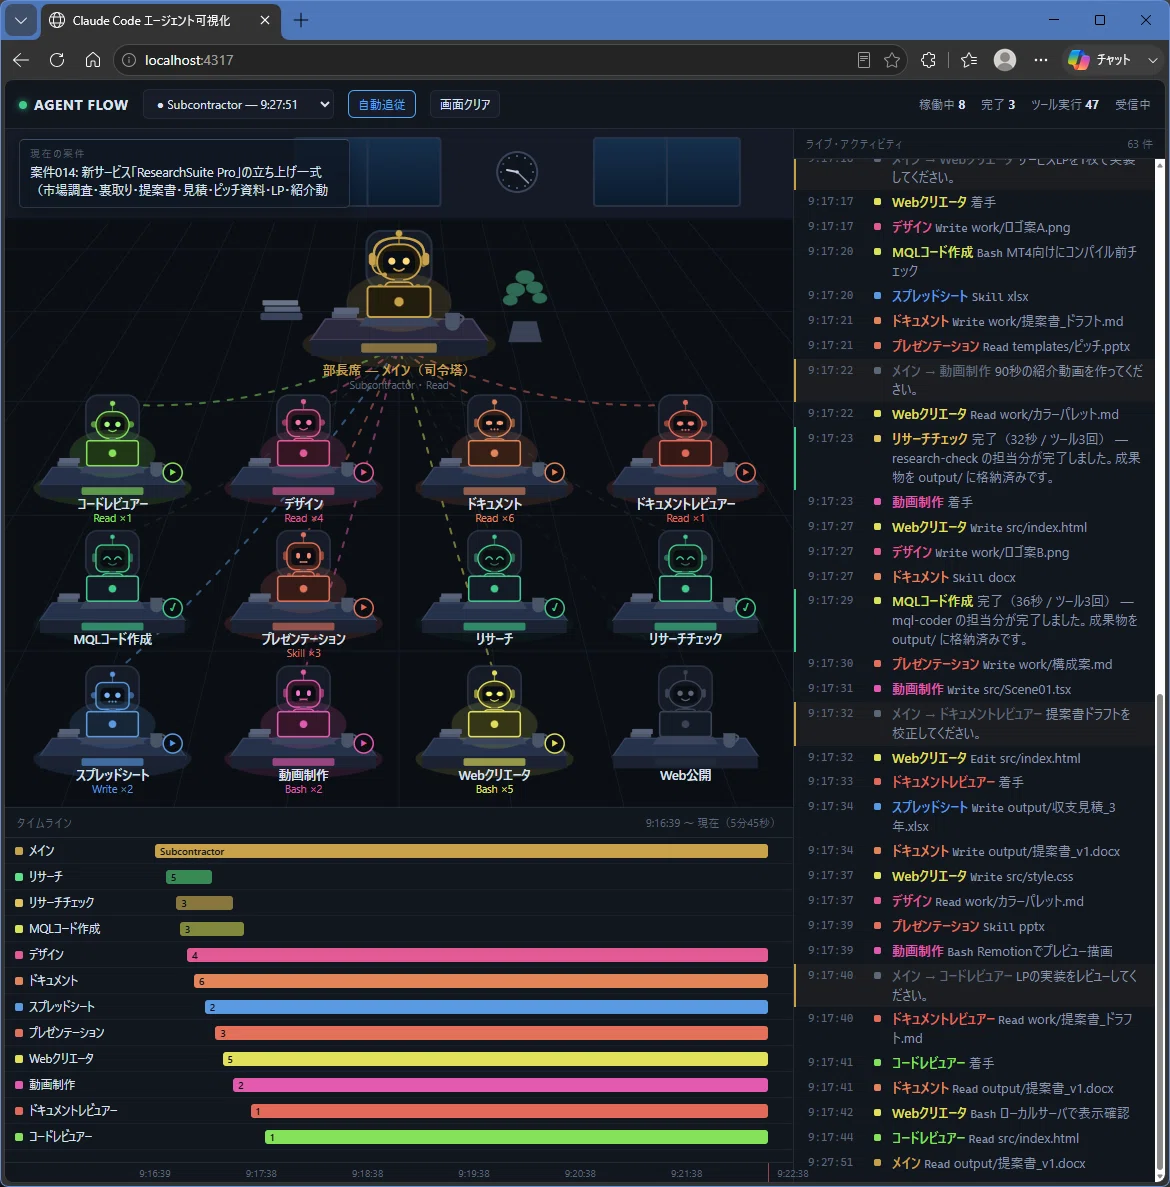Click completed check badge on MQLコード作成 desk
Viewport: 1170px width, 1187px height.
[x=173, y=608]
